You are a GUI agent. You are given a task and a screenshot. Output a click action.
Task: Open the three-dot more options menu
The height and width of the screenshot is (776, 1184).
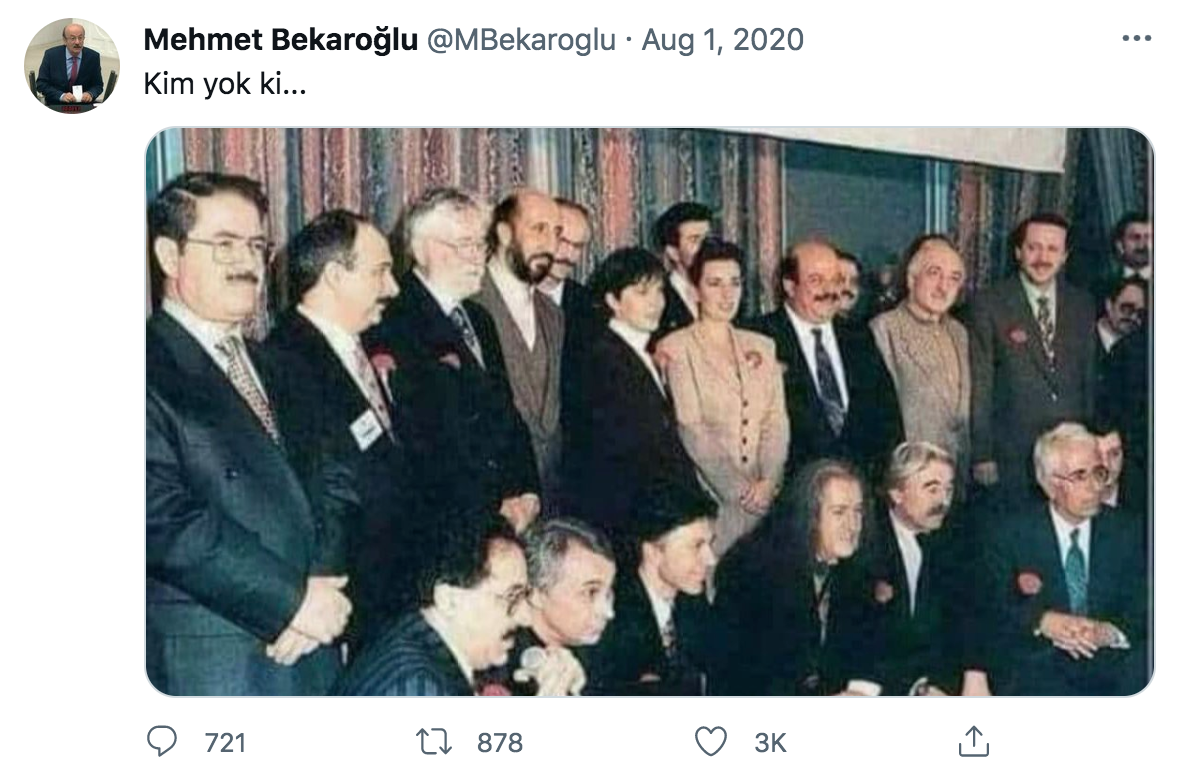[1136, 38]
